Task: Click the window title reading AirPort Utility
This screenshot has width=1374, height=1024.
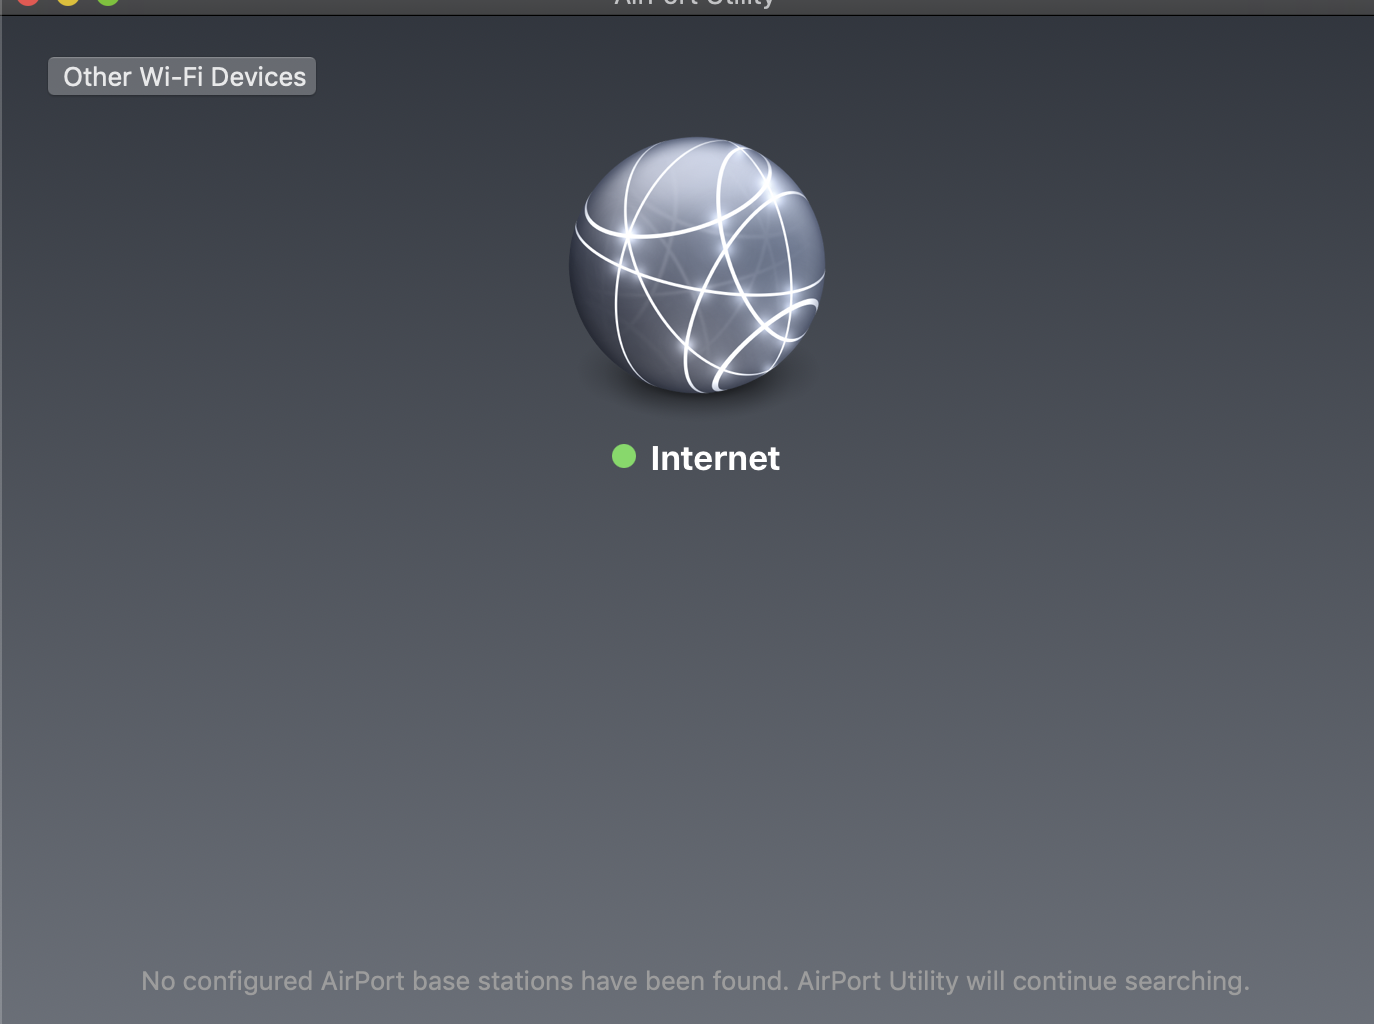Action: (x=695, y=6)
